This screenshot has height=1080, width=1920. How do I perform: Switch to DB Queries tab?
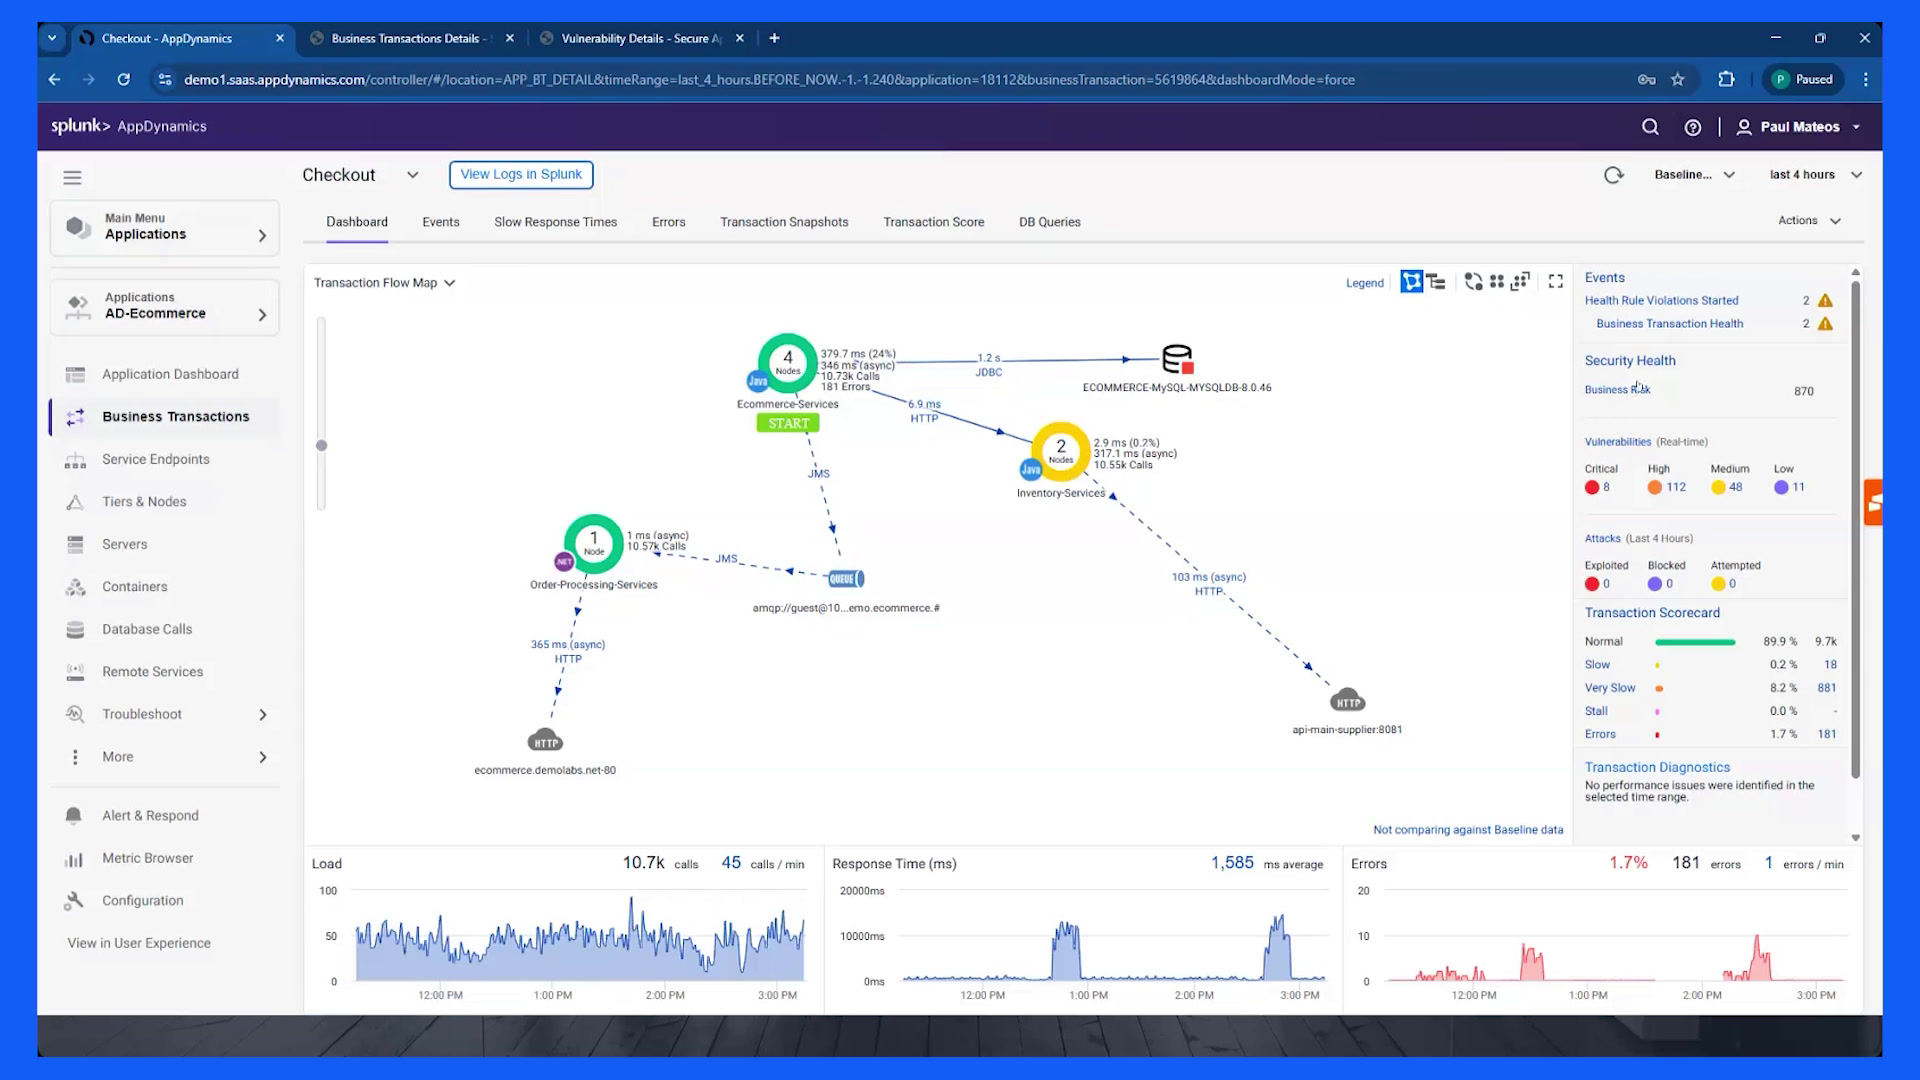pos(1050,222)
